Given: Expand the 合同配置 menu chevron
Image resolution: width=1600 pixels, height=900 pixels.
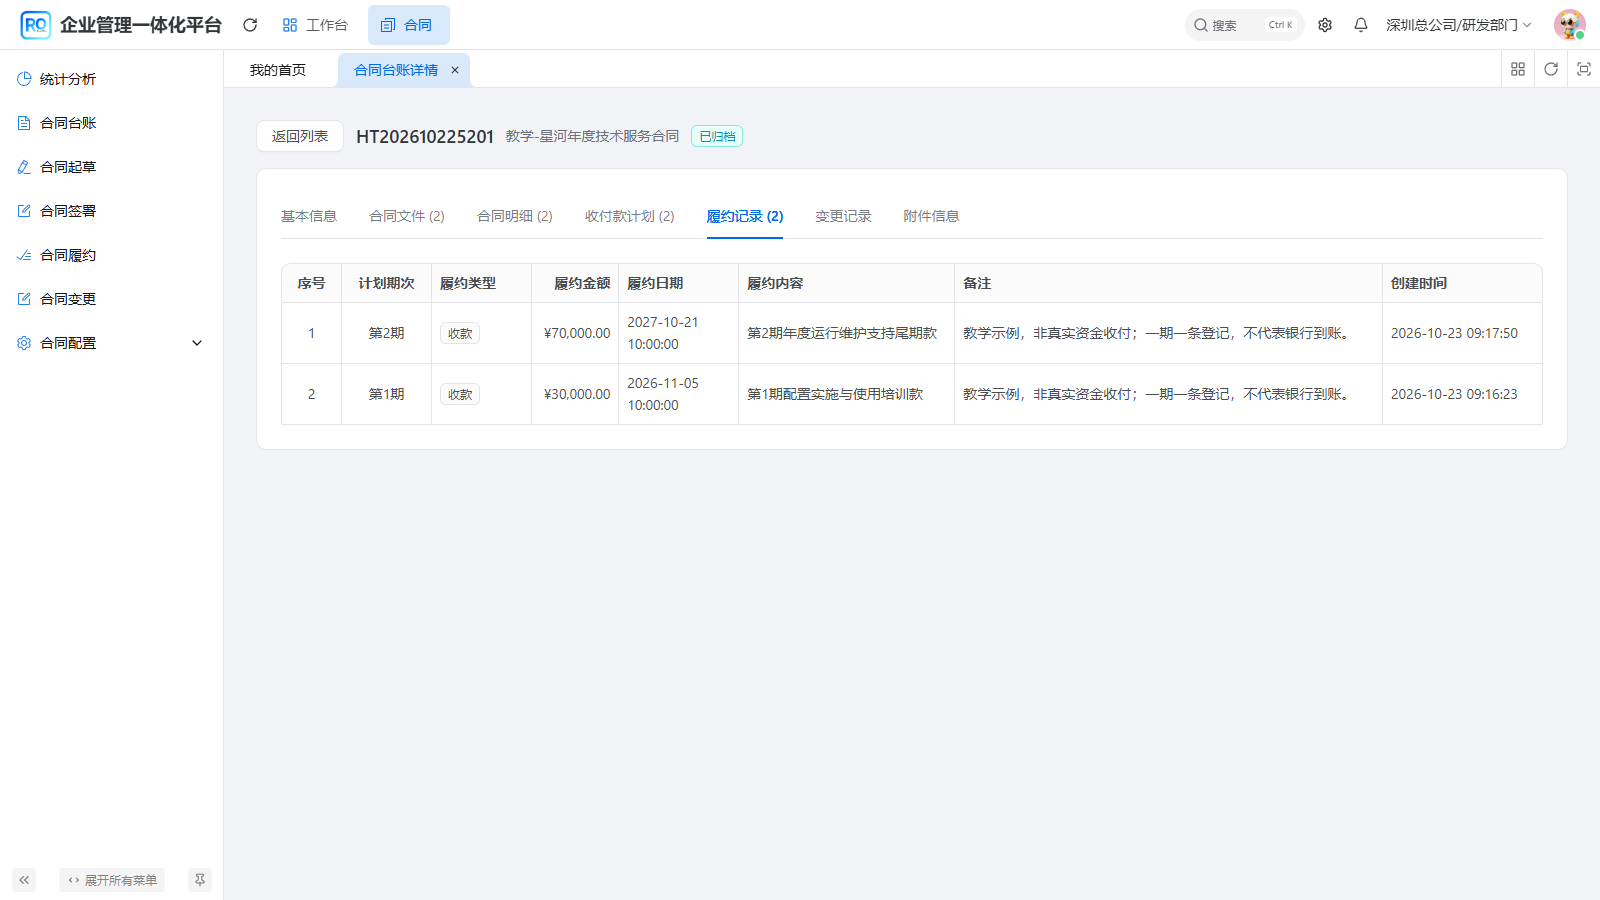Looking at the screenshot, I should click(x=197, y=343).
